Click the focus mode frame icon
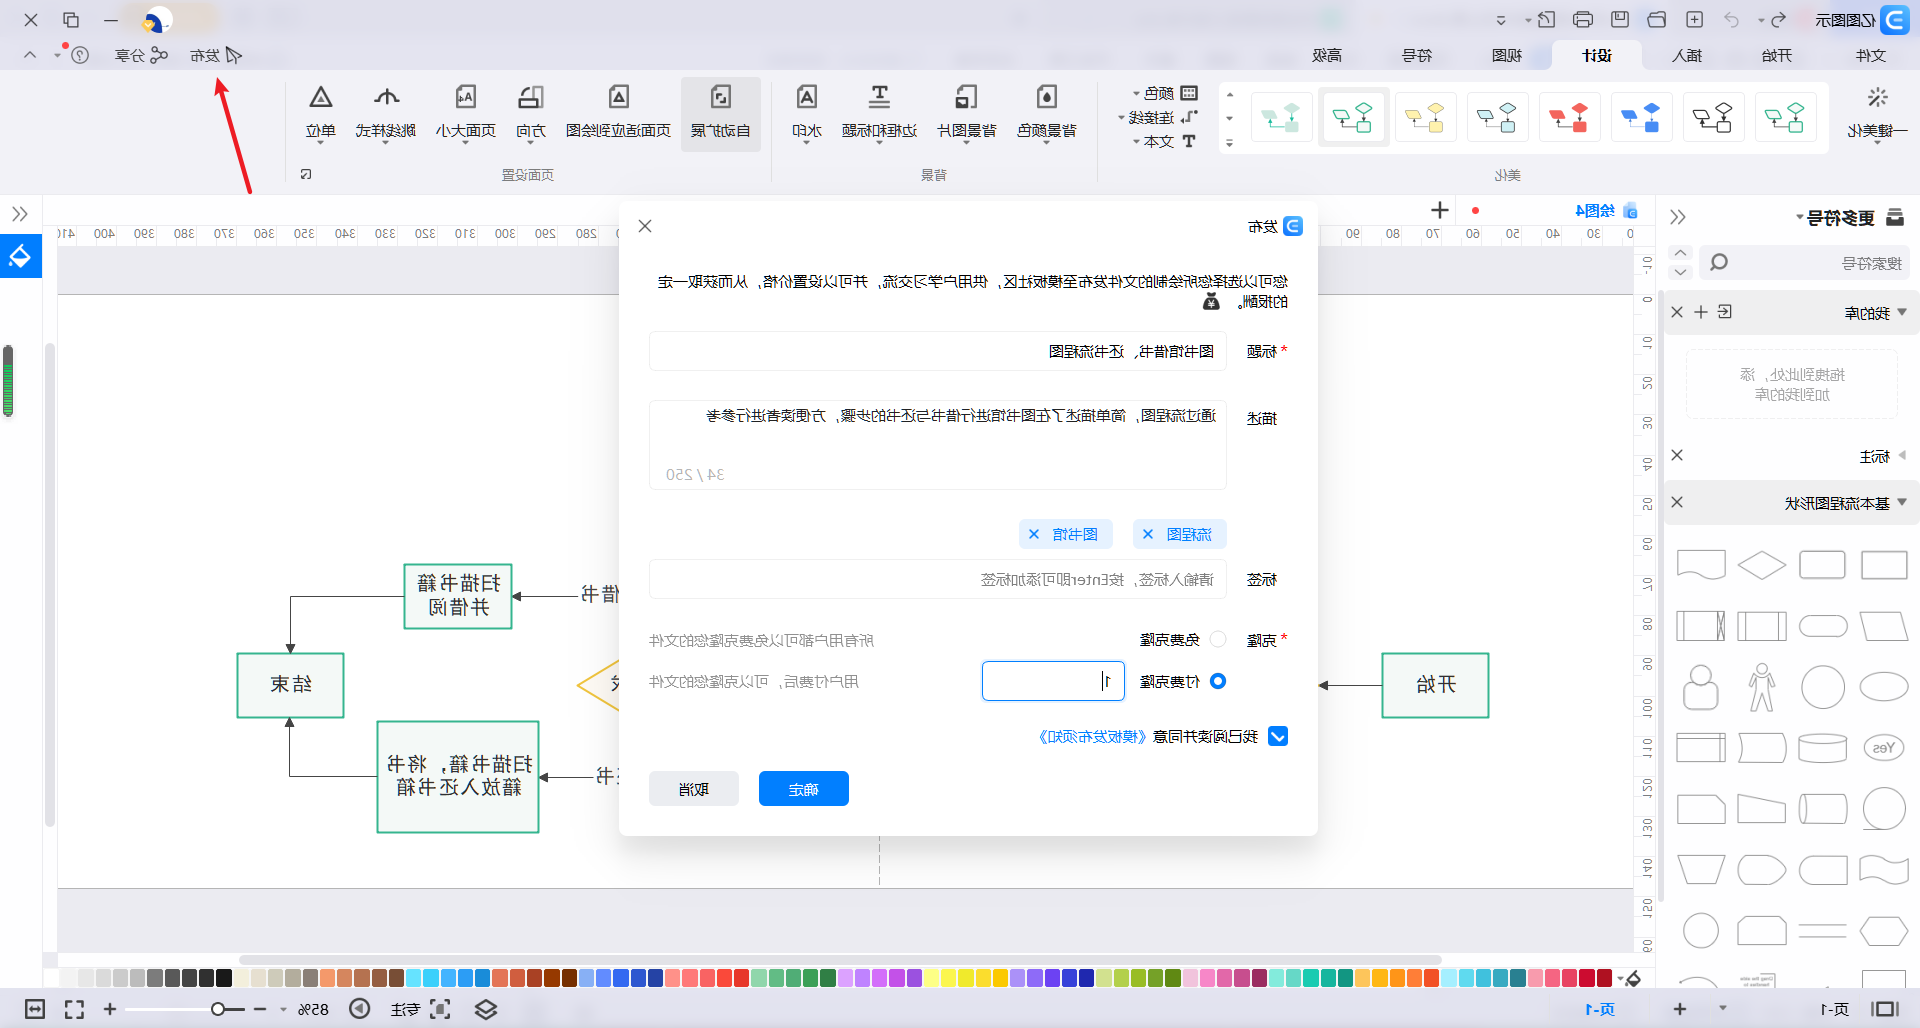This screenshot has width=1920, height=1028. [x=440, y=1009]
